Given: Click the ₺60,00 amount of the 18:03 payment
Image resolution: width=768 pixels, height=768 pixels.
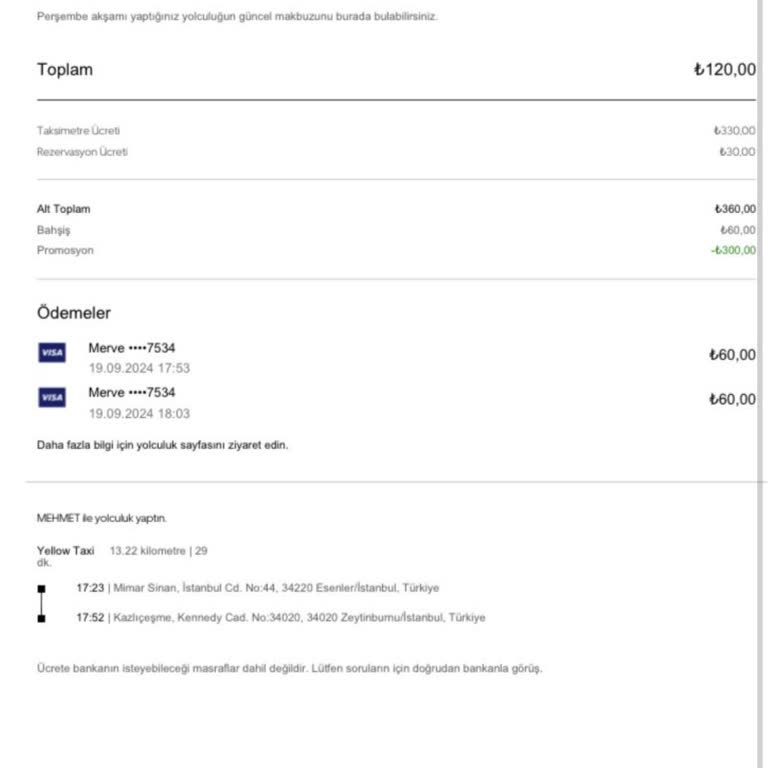Looking at the screenshot, I should 732,400.
